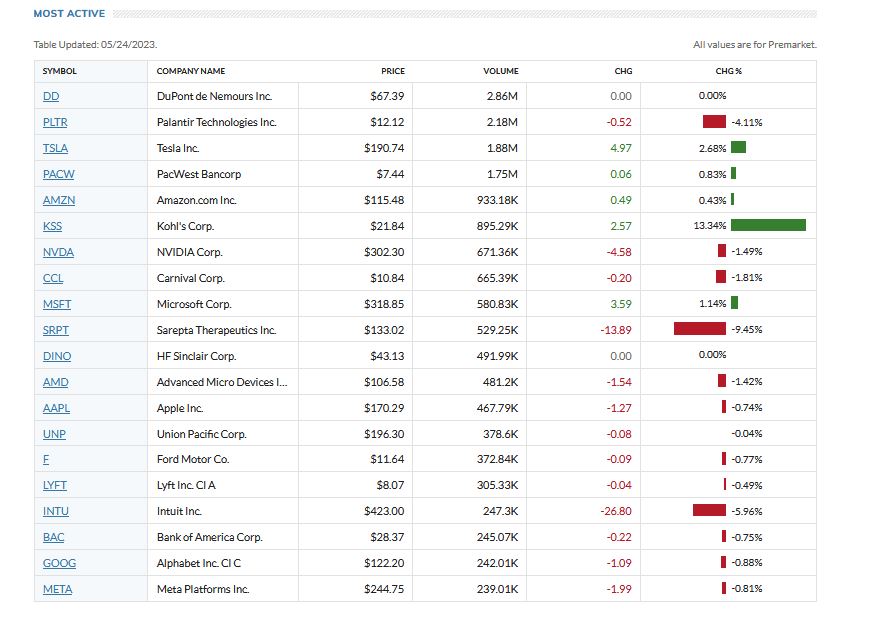Click the GOOG symbol link
The image size is (869, 621).
tap(59, 563)
